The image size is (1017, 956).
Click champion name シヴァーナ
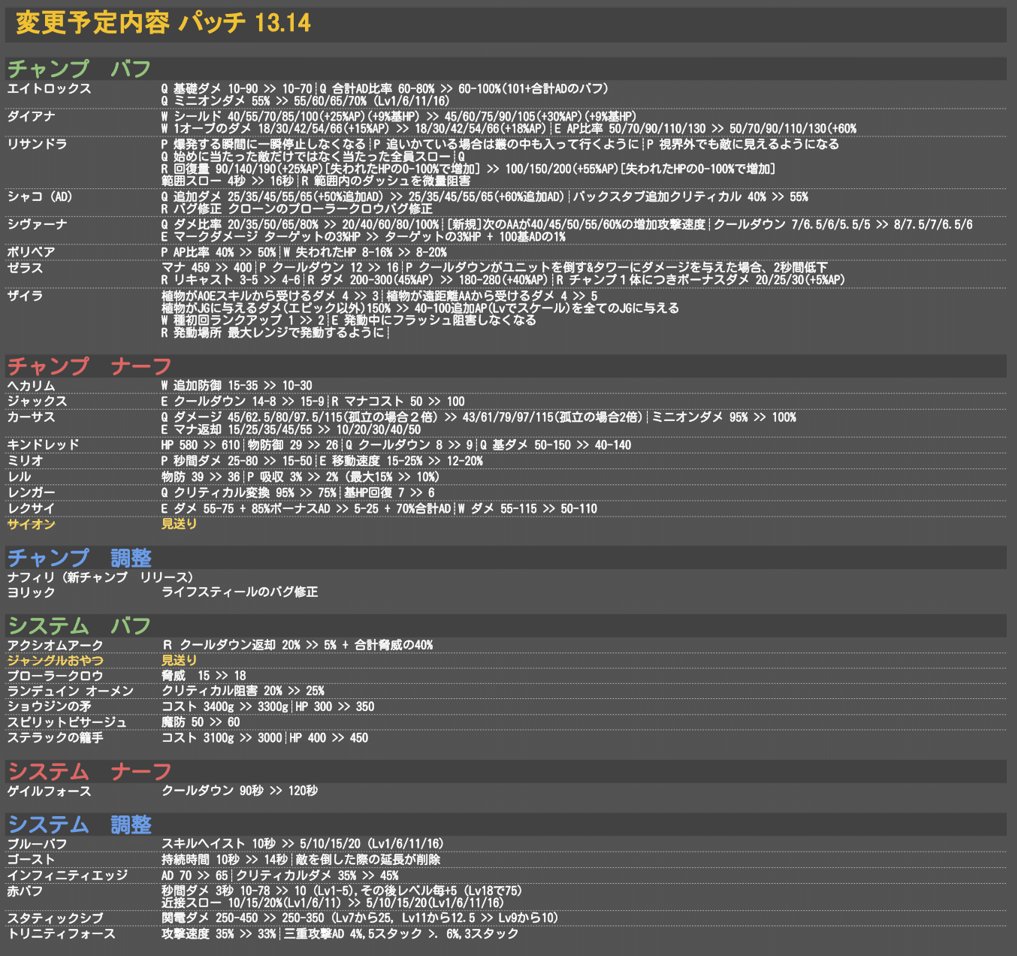click(37, 224)
